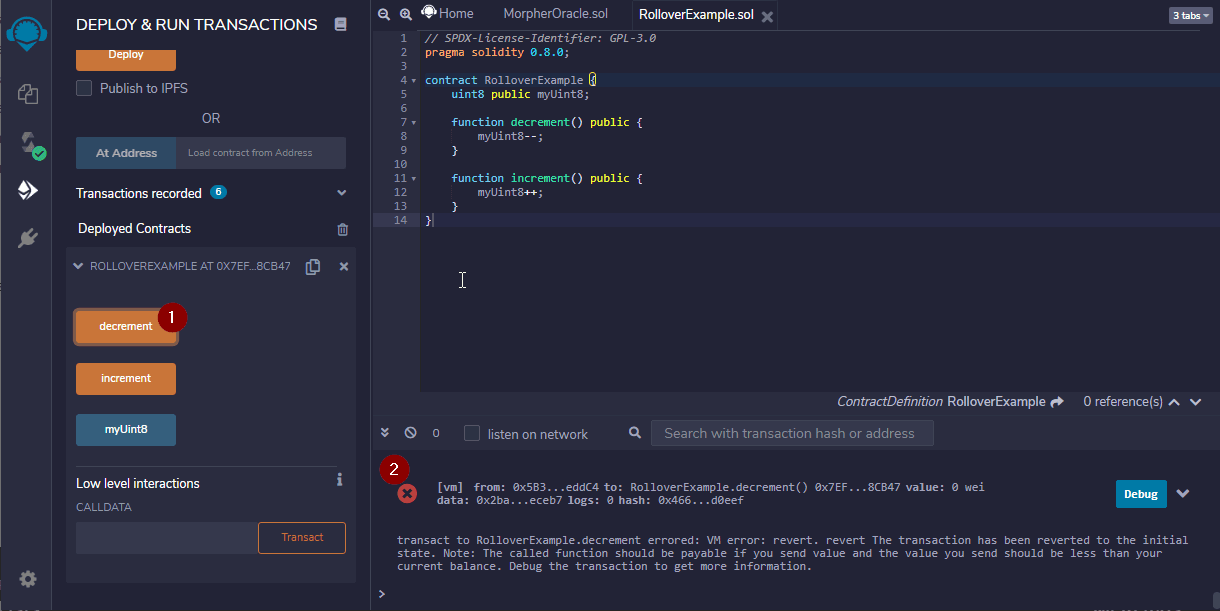Call the increment function button
The width and height of the screenshot is (1220, 611).
coord(126,379)
